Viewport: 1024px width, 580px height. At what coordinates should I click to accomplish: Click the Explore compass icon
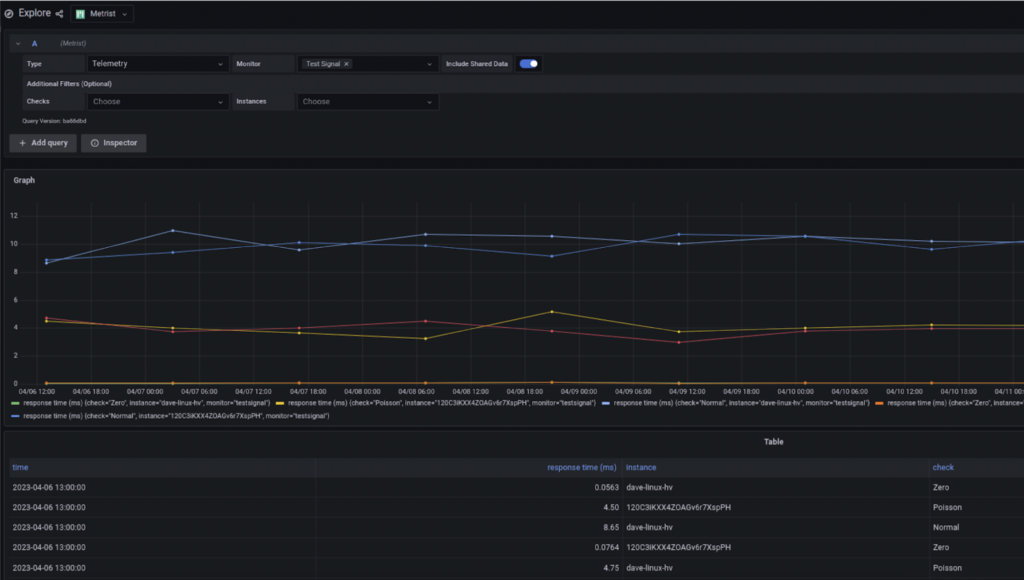point(9,14)
